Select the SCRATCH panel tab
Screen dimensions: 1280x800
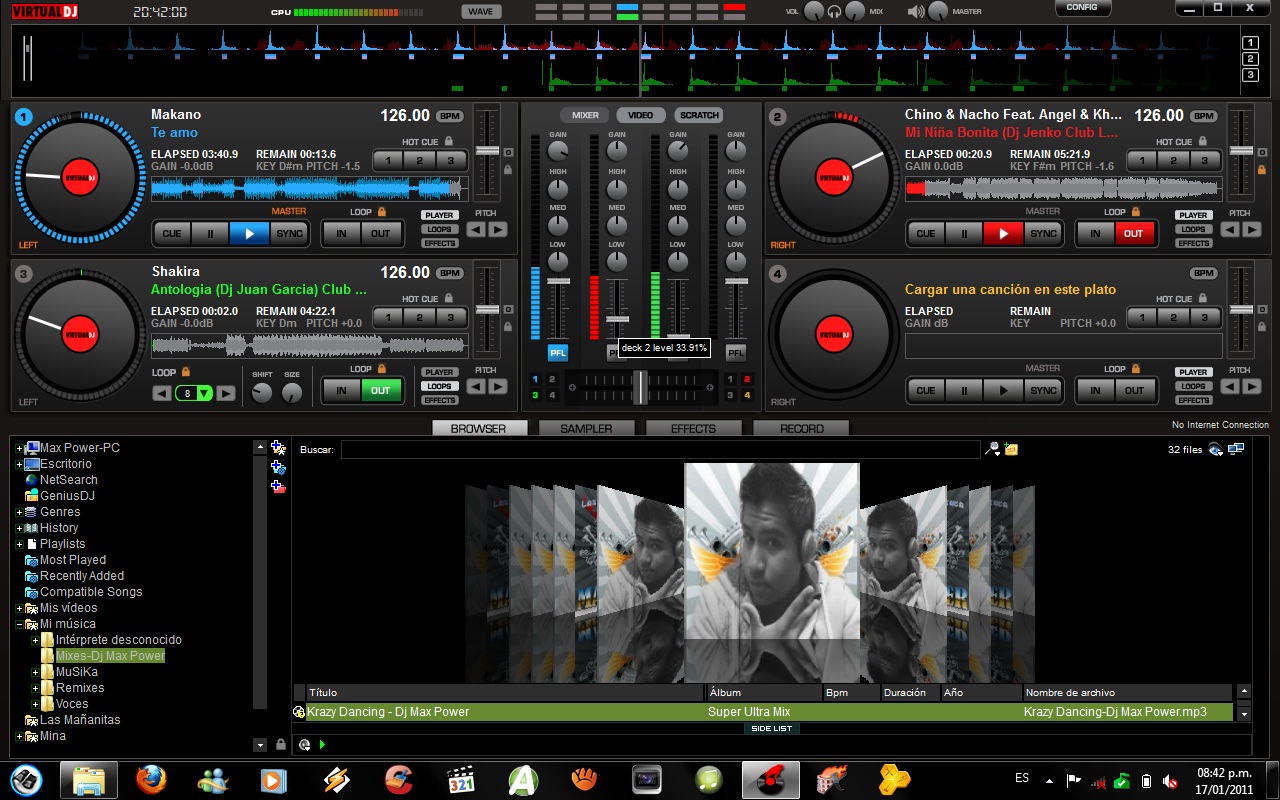(699, 115)
